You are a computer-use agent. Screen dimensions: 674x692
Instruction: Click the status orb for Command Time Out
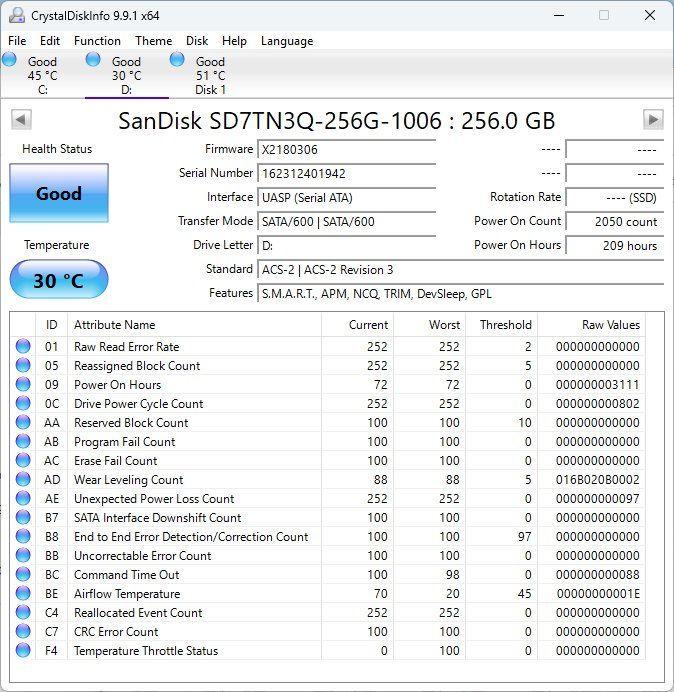23,574
